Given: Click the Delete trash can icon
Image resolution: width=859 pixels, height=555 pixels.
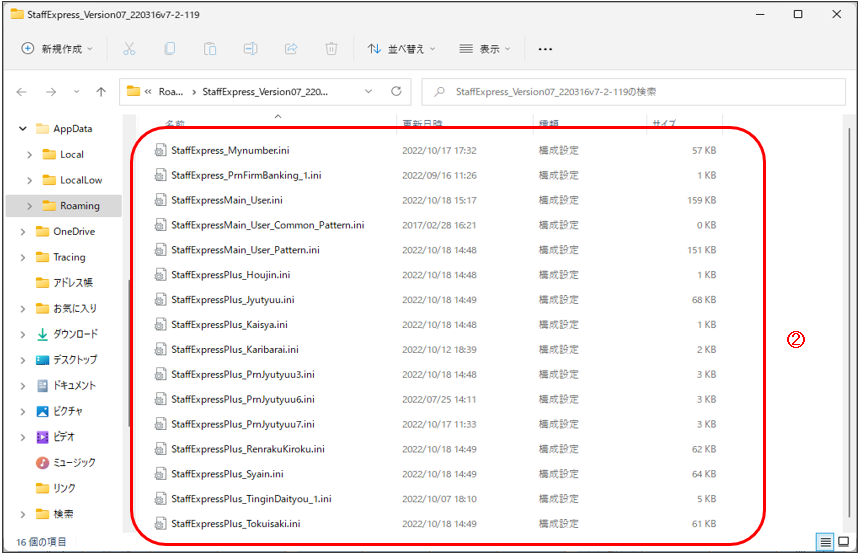Looking at the screenshot, I should click(x=331, y=49).
